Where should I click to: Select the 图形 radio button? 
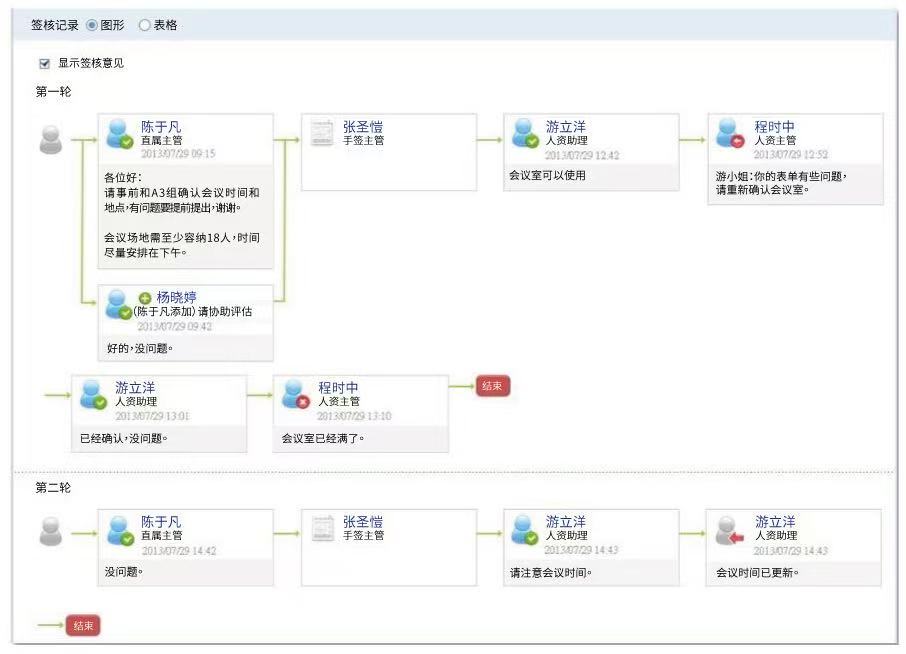92,25
